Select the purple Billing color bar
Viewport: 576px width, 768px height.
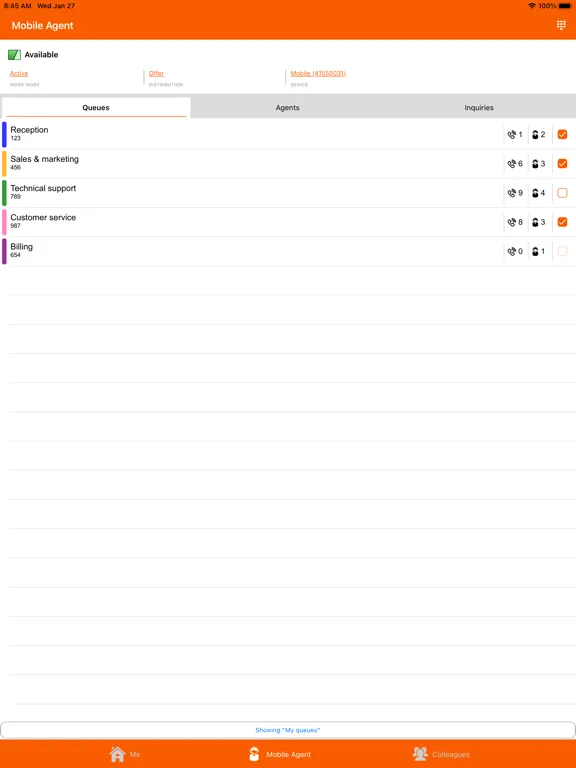(x=4, y=251)
